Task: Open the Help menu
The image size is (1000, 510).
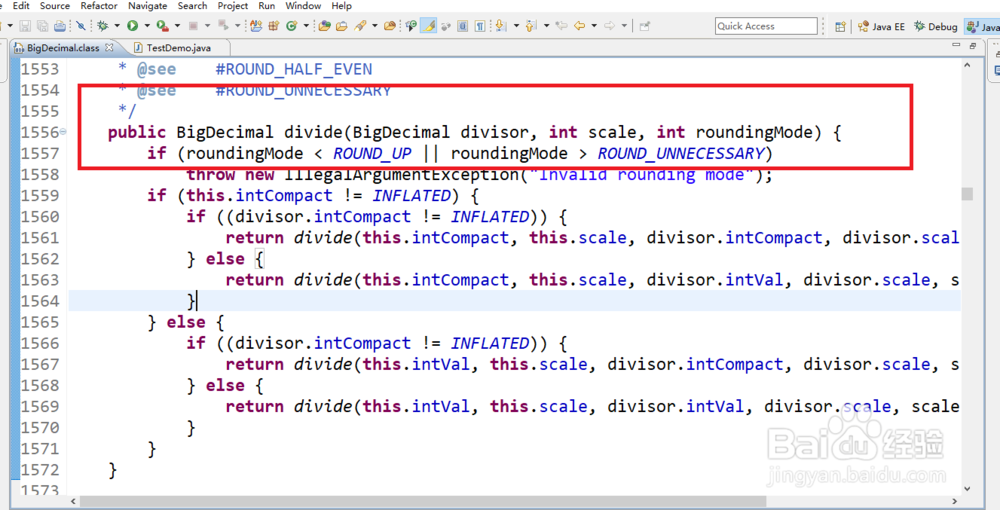Action: point(342,6)
